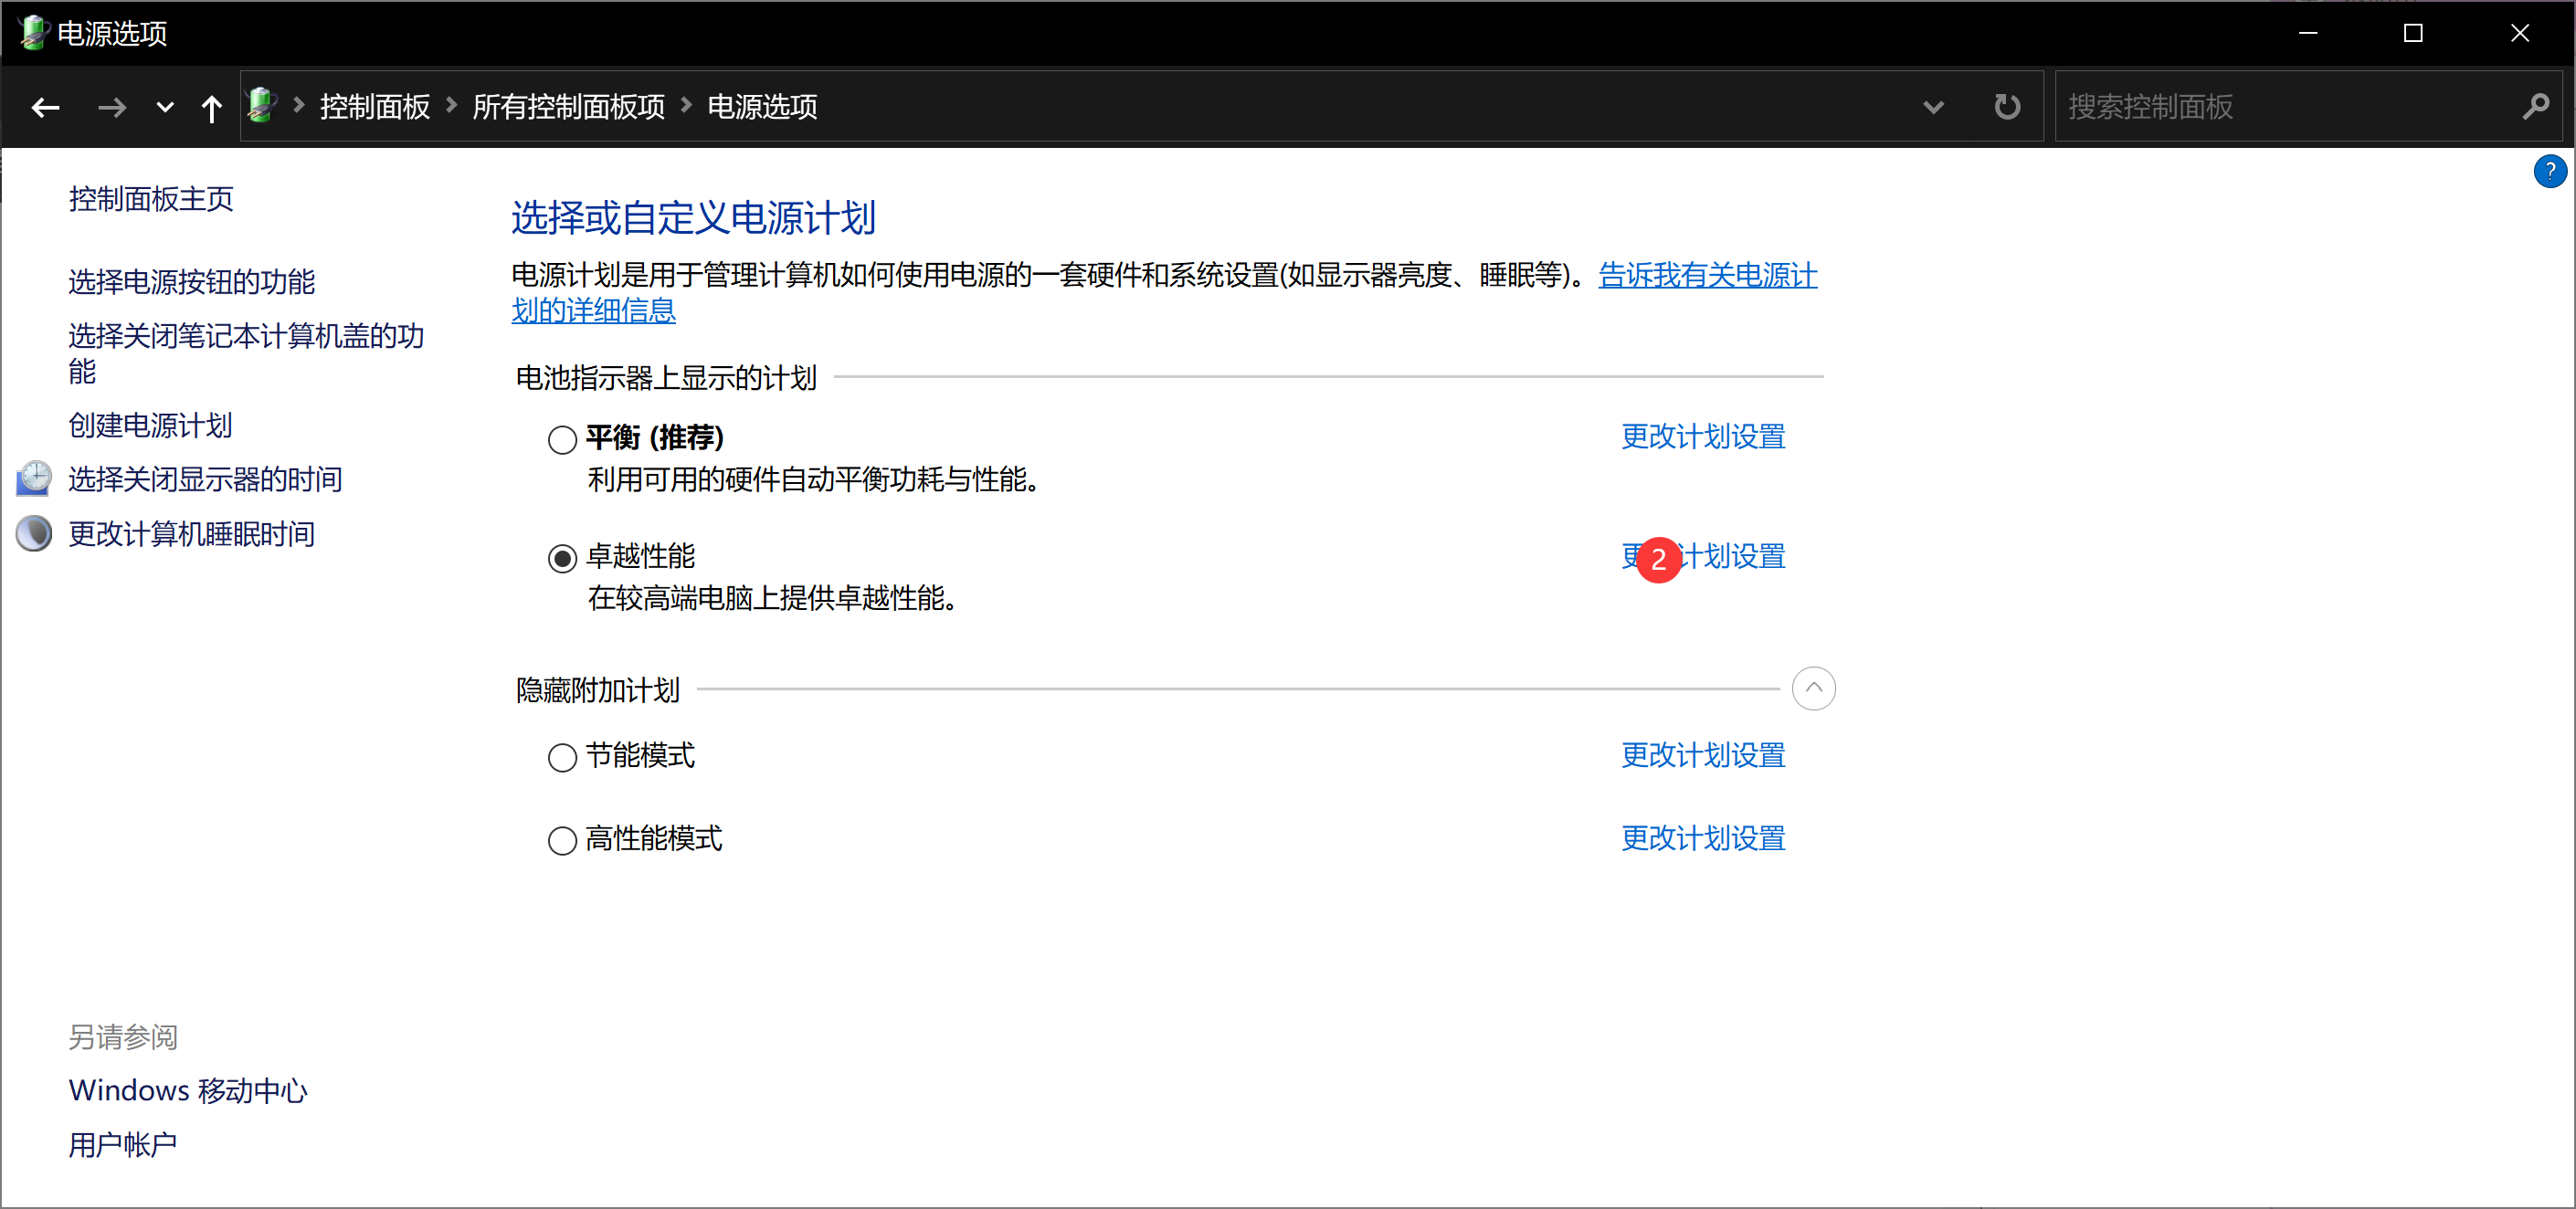Open the recent locations dropdown arrow
The image size is (2576, 1209).
(x=165, y=107)
